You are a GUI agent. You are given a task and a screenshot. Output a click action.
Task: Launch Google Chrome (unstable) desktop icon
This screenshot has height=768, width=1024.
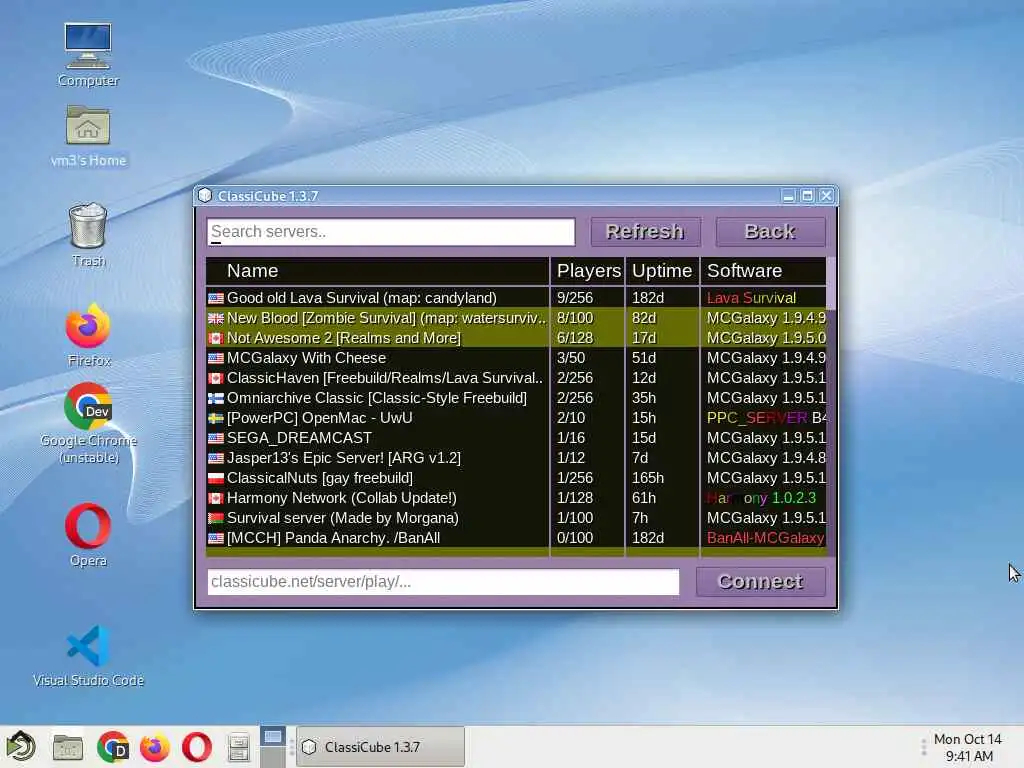coord(88,423)
